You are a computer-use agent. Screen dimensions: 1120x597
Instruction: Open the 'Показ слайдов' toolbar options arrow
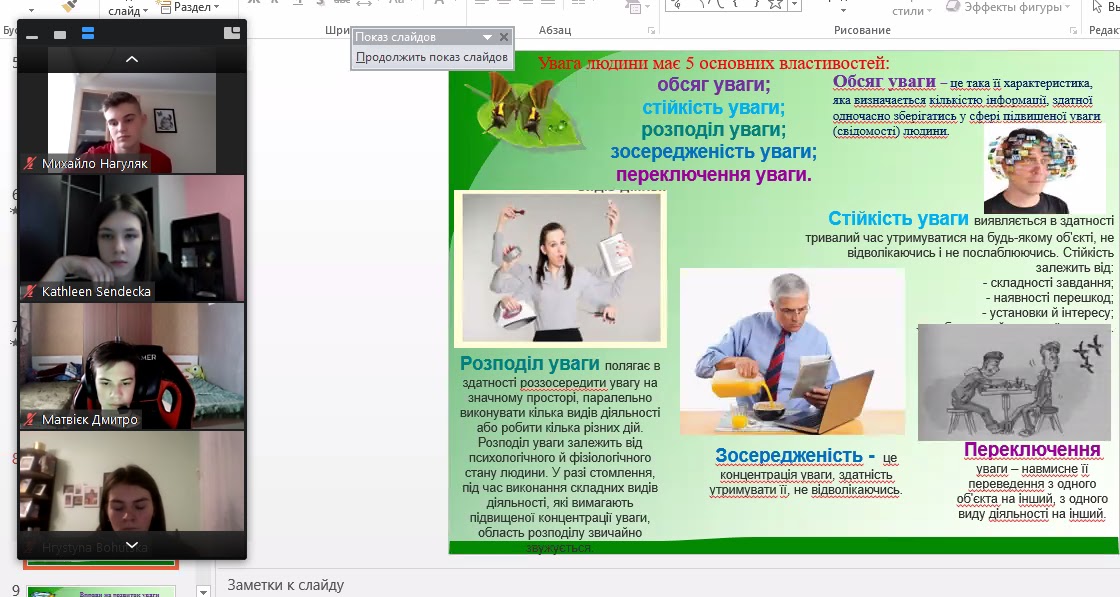coord(487,37)
